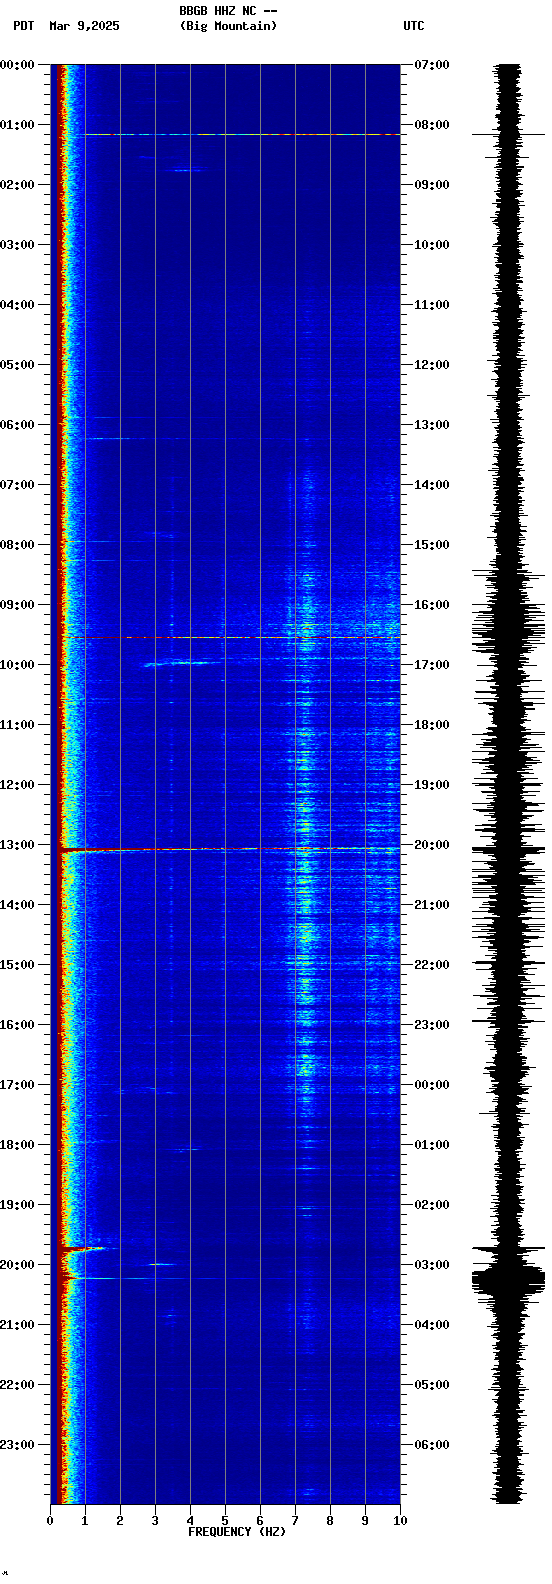The height and width of the screenshot is (1584, 552).
Task: Click UTC time label 01:00
Action: click(432, 1145)
